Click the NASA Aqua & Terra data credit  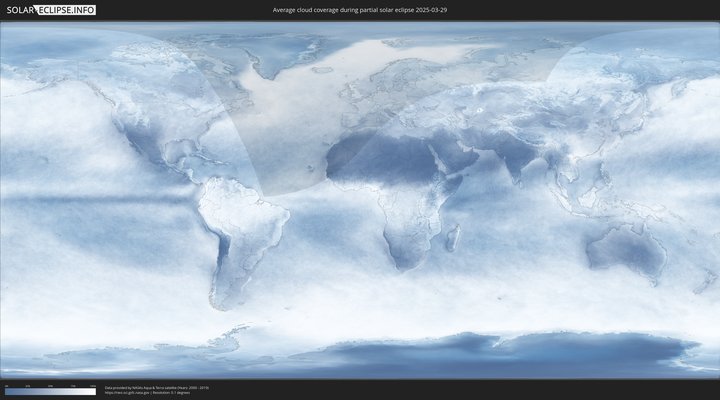click(x=156, y=386)
